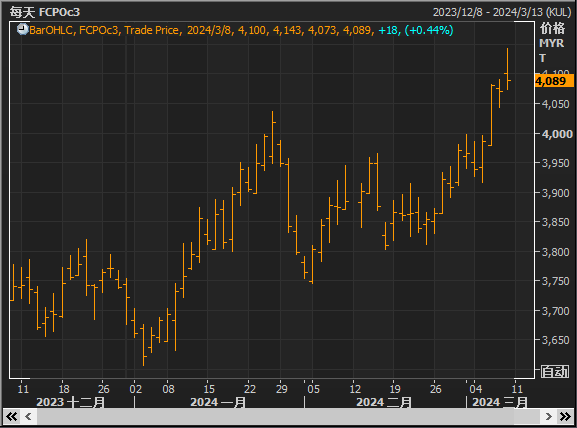
Task: Click the 3,900 price axis label
Action: [556, 193]
